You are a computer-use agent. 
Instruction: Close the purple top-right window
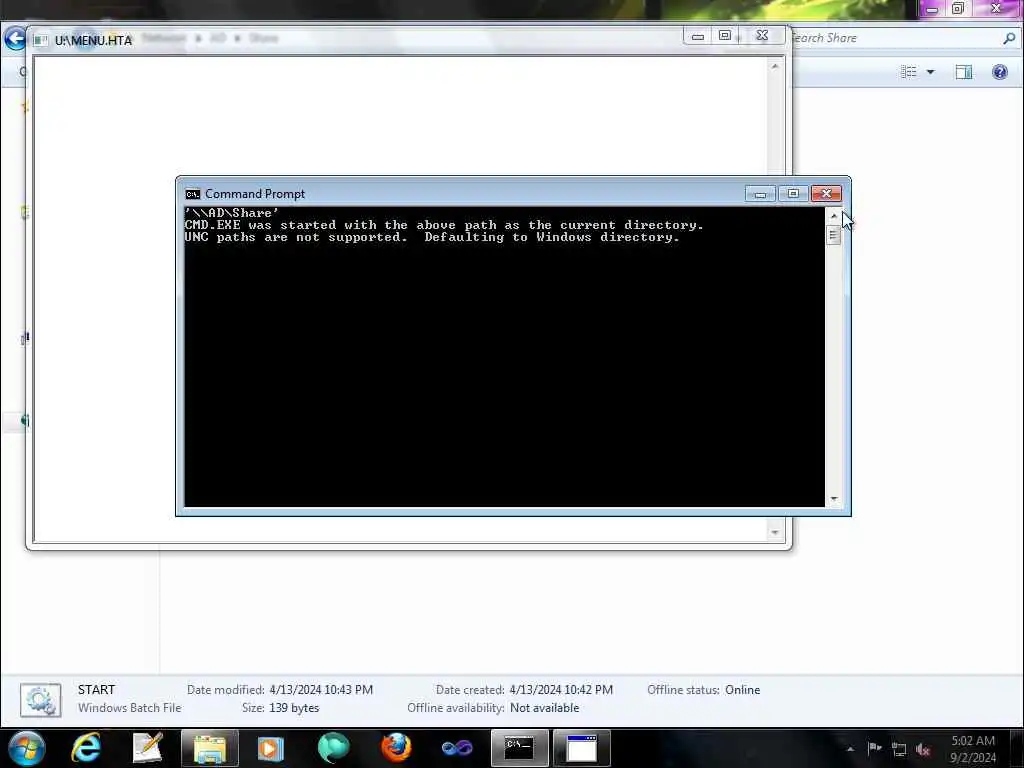click(x=996, y=8)
